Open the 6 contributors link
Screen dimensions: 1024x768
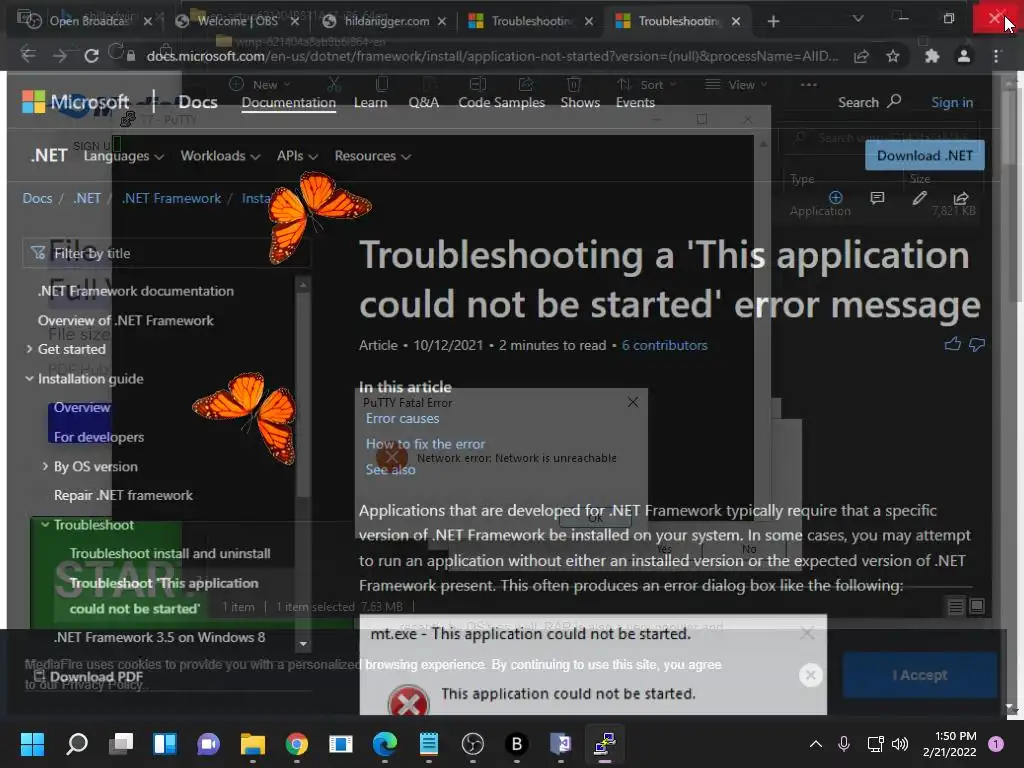664,345
